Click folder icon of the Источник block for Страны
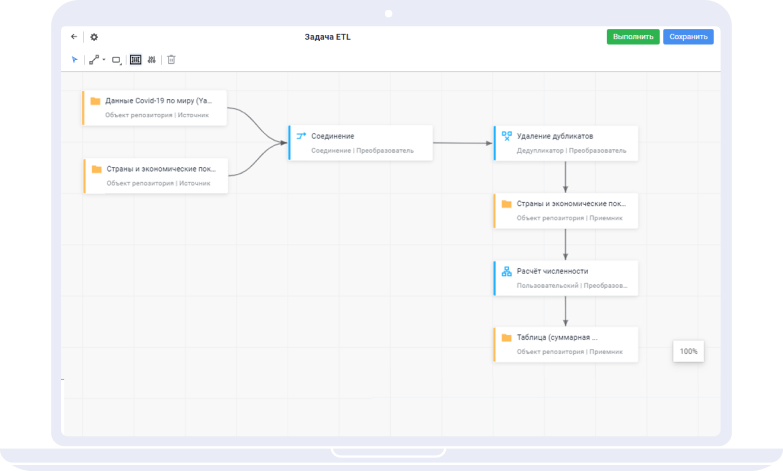Image resolution: width=783 pixels, height=471 pixels. coord(97,169)
